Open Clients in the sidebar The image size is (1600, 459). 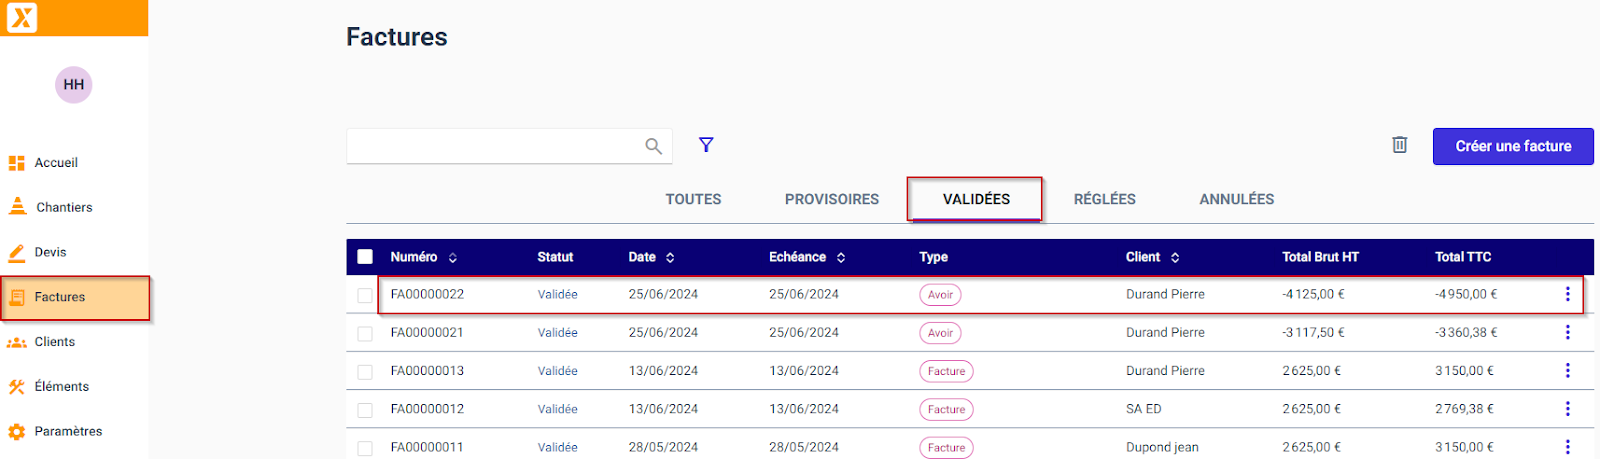(x=55, y=342)
